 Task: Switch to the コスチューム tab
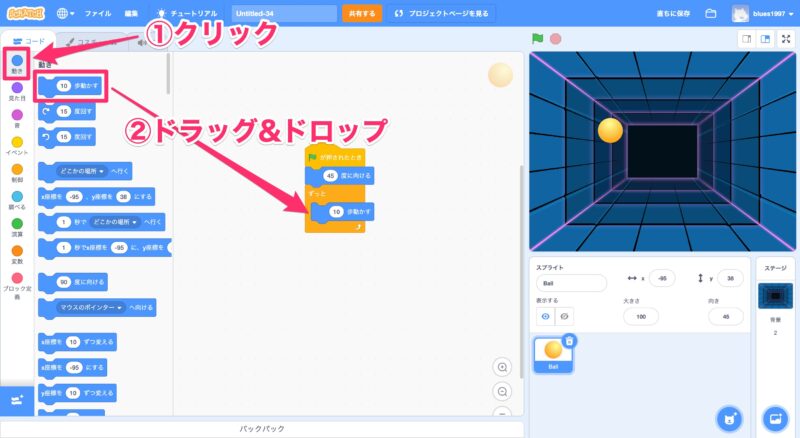(x=82, y=41)
